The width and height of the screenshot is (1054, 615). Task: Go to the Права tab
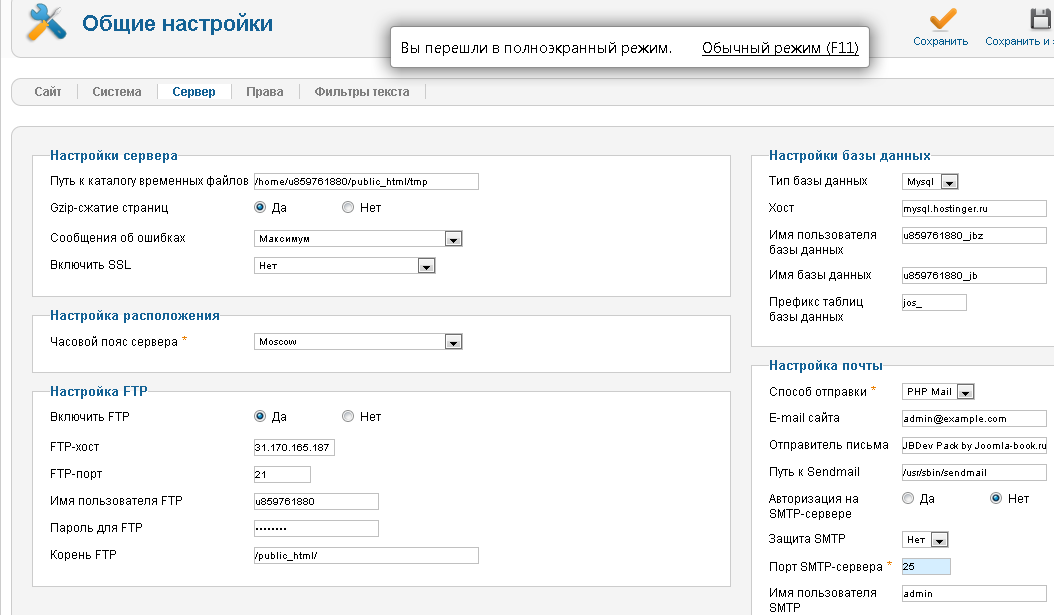pos(265,92)
